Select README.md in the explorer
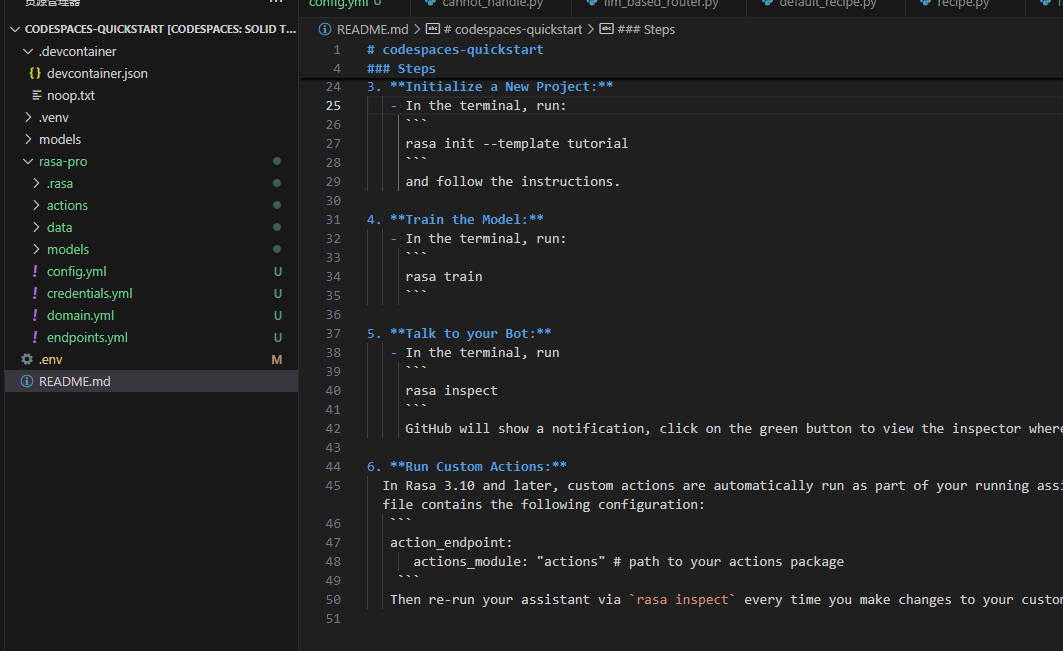 (x=151, y=381)
